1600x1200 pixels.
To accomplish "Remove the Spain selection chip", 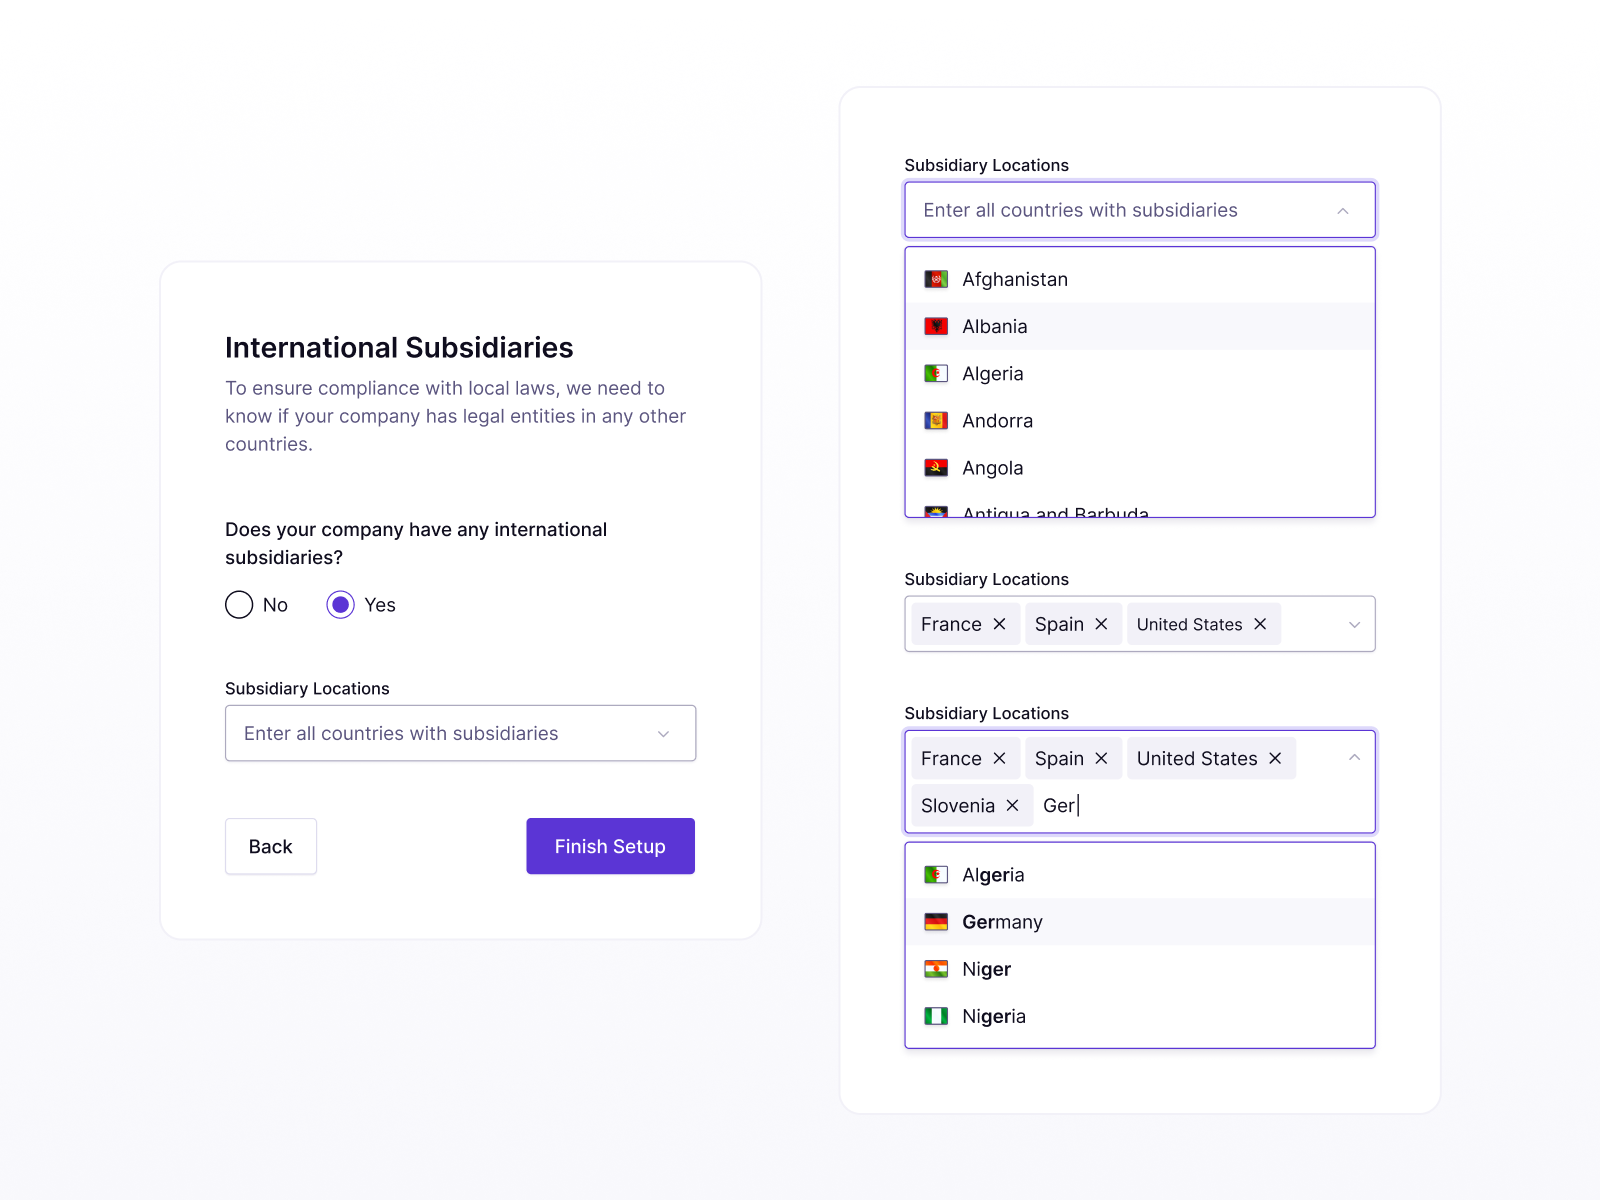I will 1101,624.
